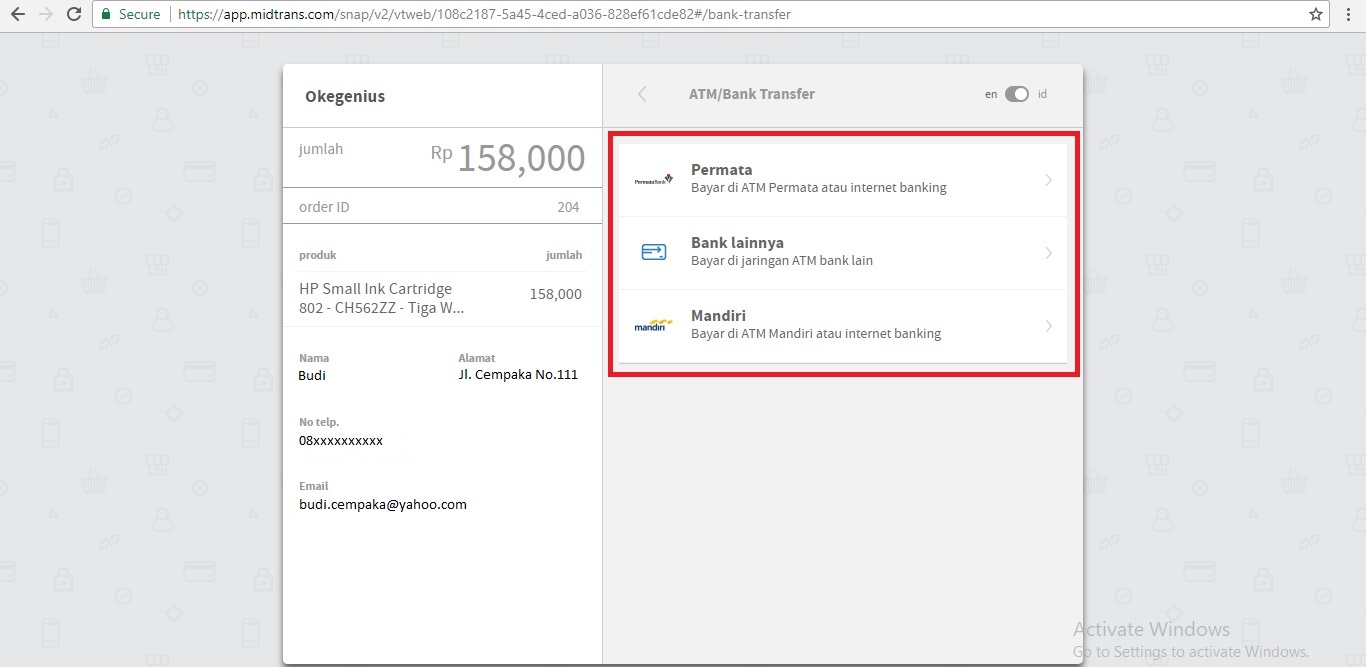Click the blue card icon for Bank lainnya

click(x=654, y=253)
